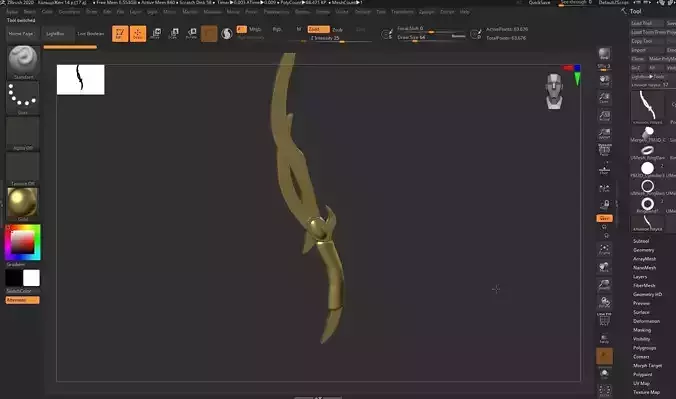The width and height of the screenshot is (676, 399).
Task: Click the BPR render icon
Action: point(604,54)
